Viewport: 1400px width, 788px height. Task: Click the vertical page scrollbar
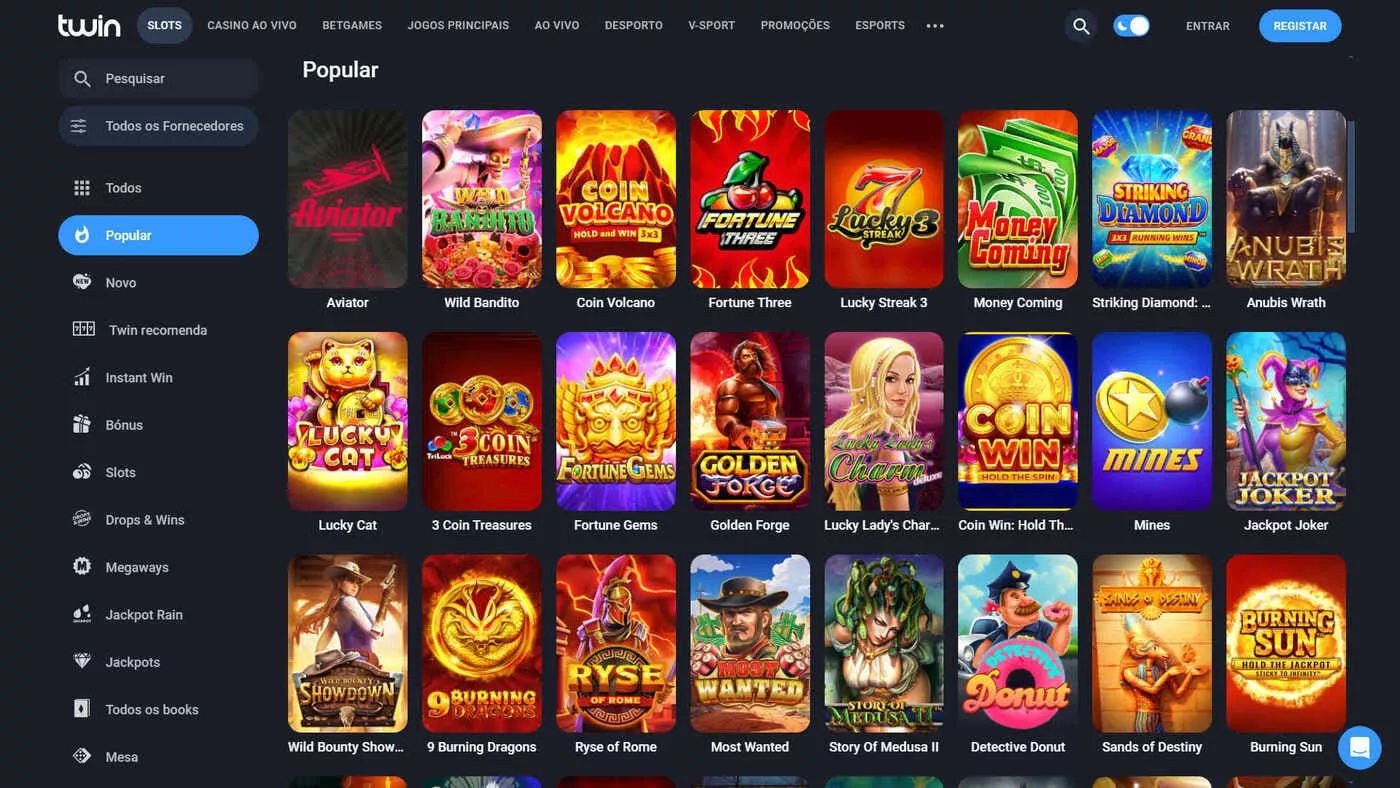[x=1352, y=175]
